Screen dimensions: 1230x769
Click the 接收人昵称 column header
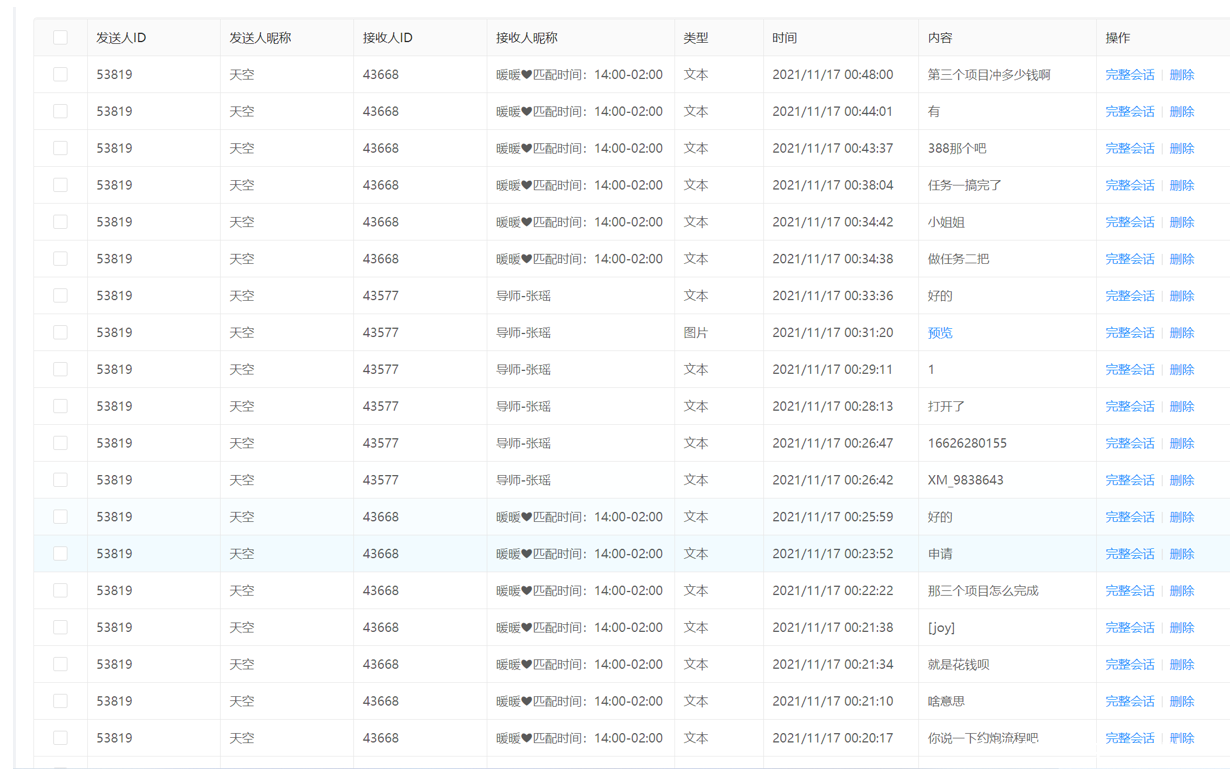click(x=527, y=38)
